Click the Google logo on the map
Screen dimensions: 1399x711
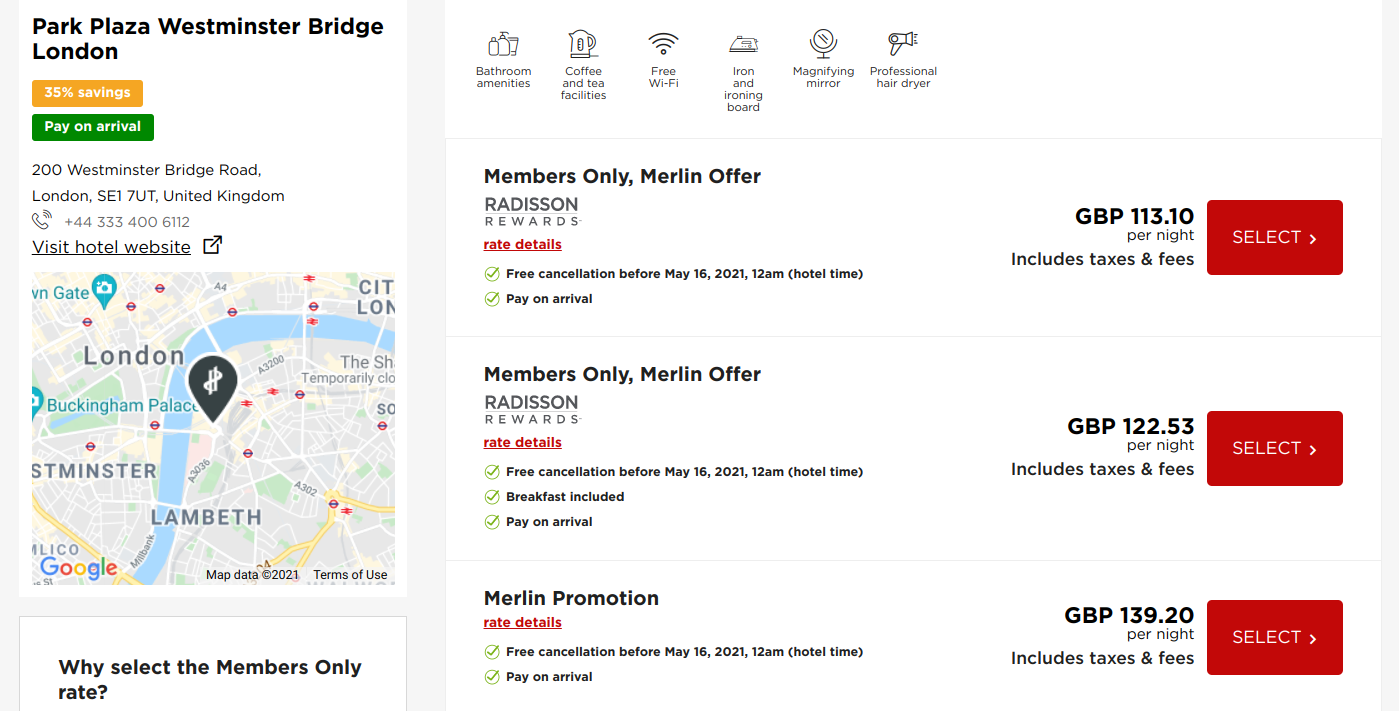[78, 568]
